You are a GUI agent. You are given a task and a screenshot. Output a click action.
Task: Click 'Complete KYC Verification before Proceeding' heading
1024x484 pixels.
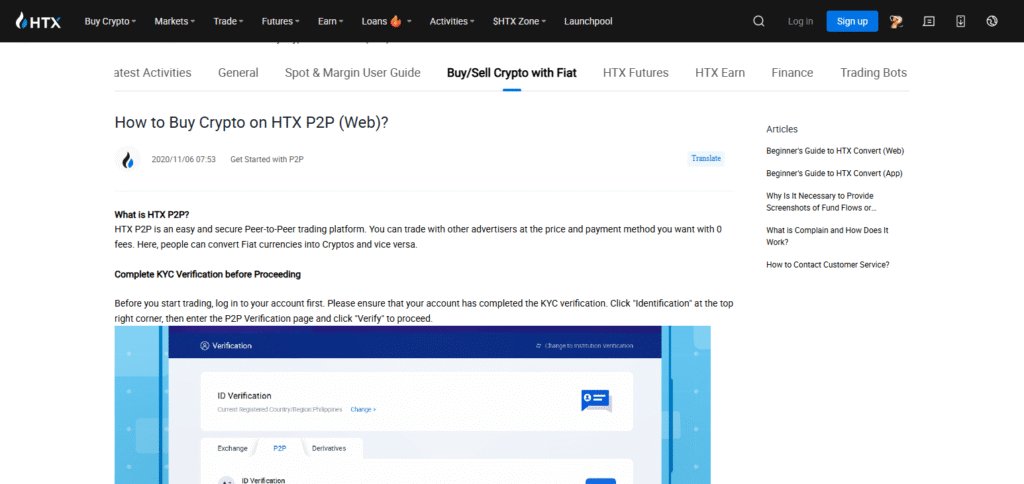(208, 274)
